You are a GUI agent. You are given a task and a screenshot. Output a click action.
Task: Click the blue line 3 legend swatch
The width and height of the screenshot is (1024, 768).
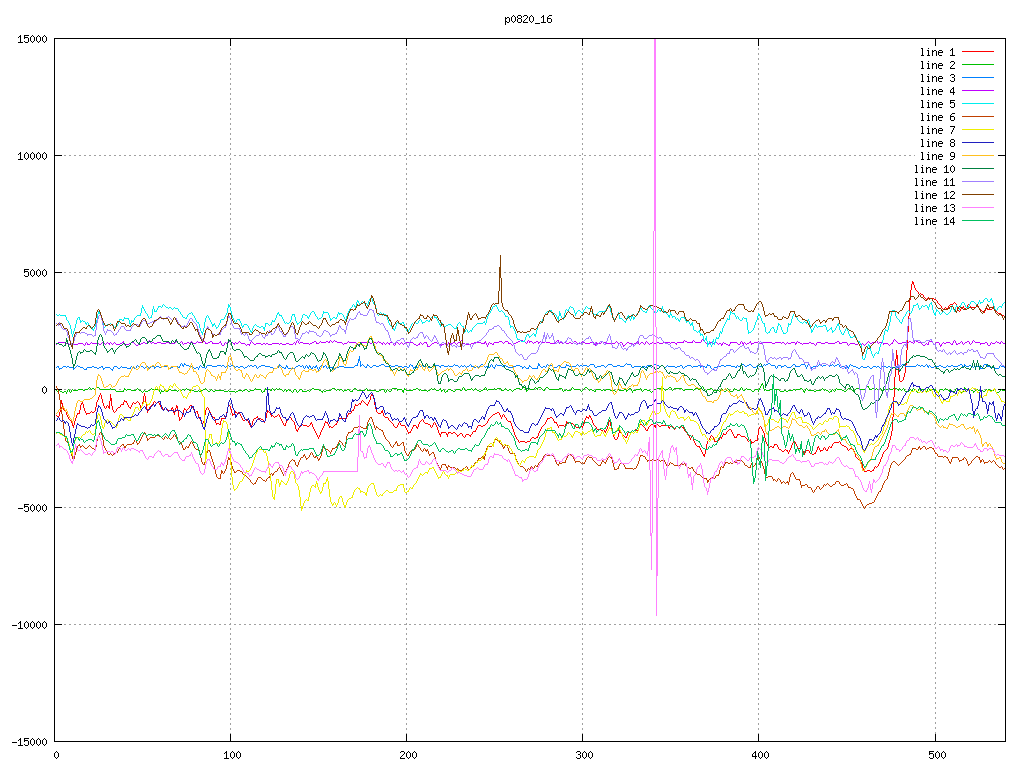(978, 78)
